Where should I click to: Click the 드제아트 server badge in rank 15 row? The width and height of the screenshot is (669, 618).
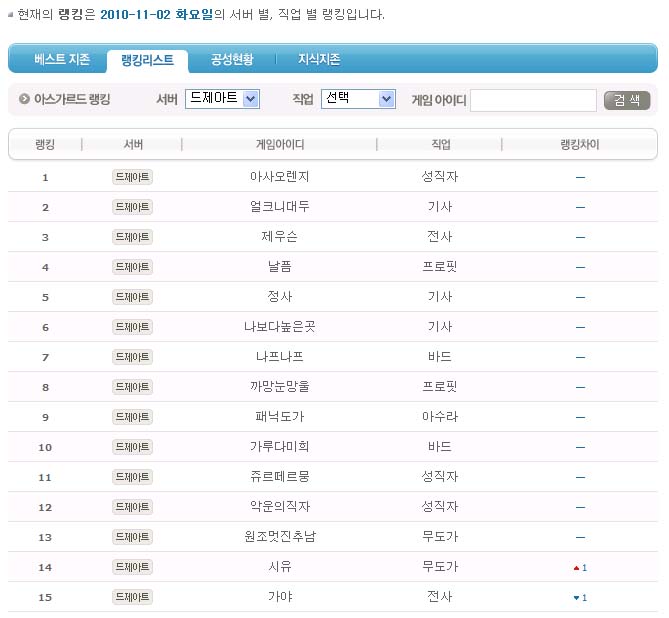[x=132, y=597]
